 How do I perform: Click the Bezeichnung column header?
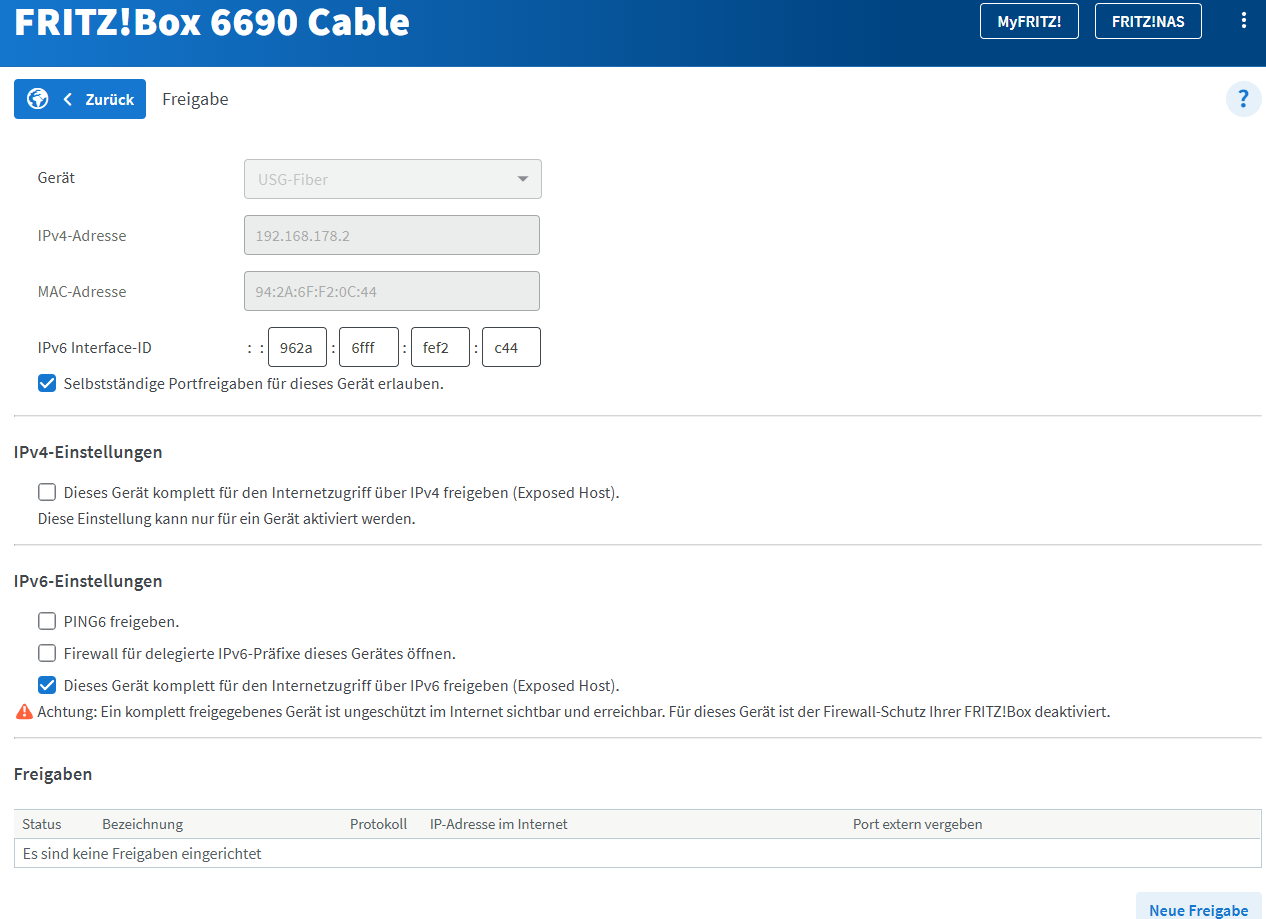pos(142,824)
